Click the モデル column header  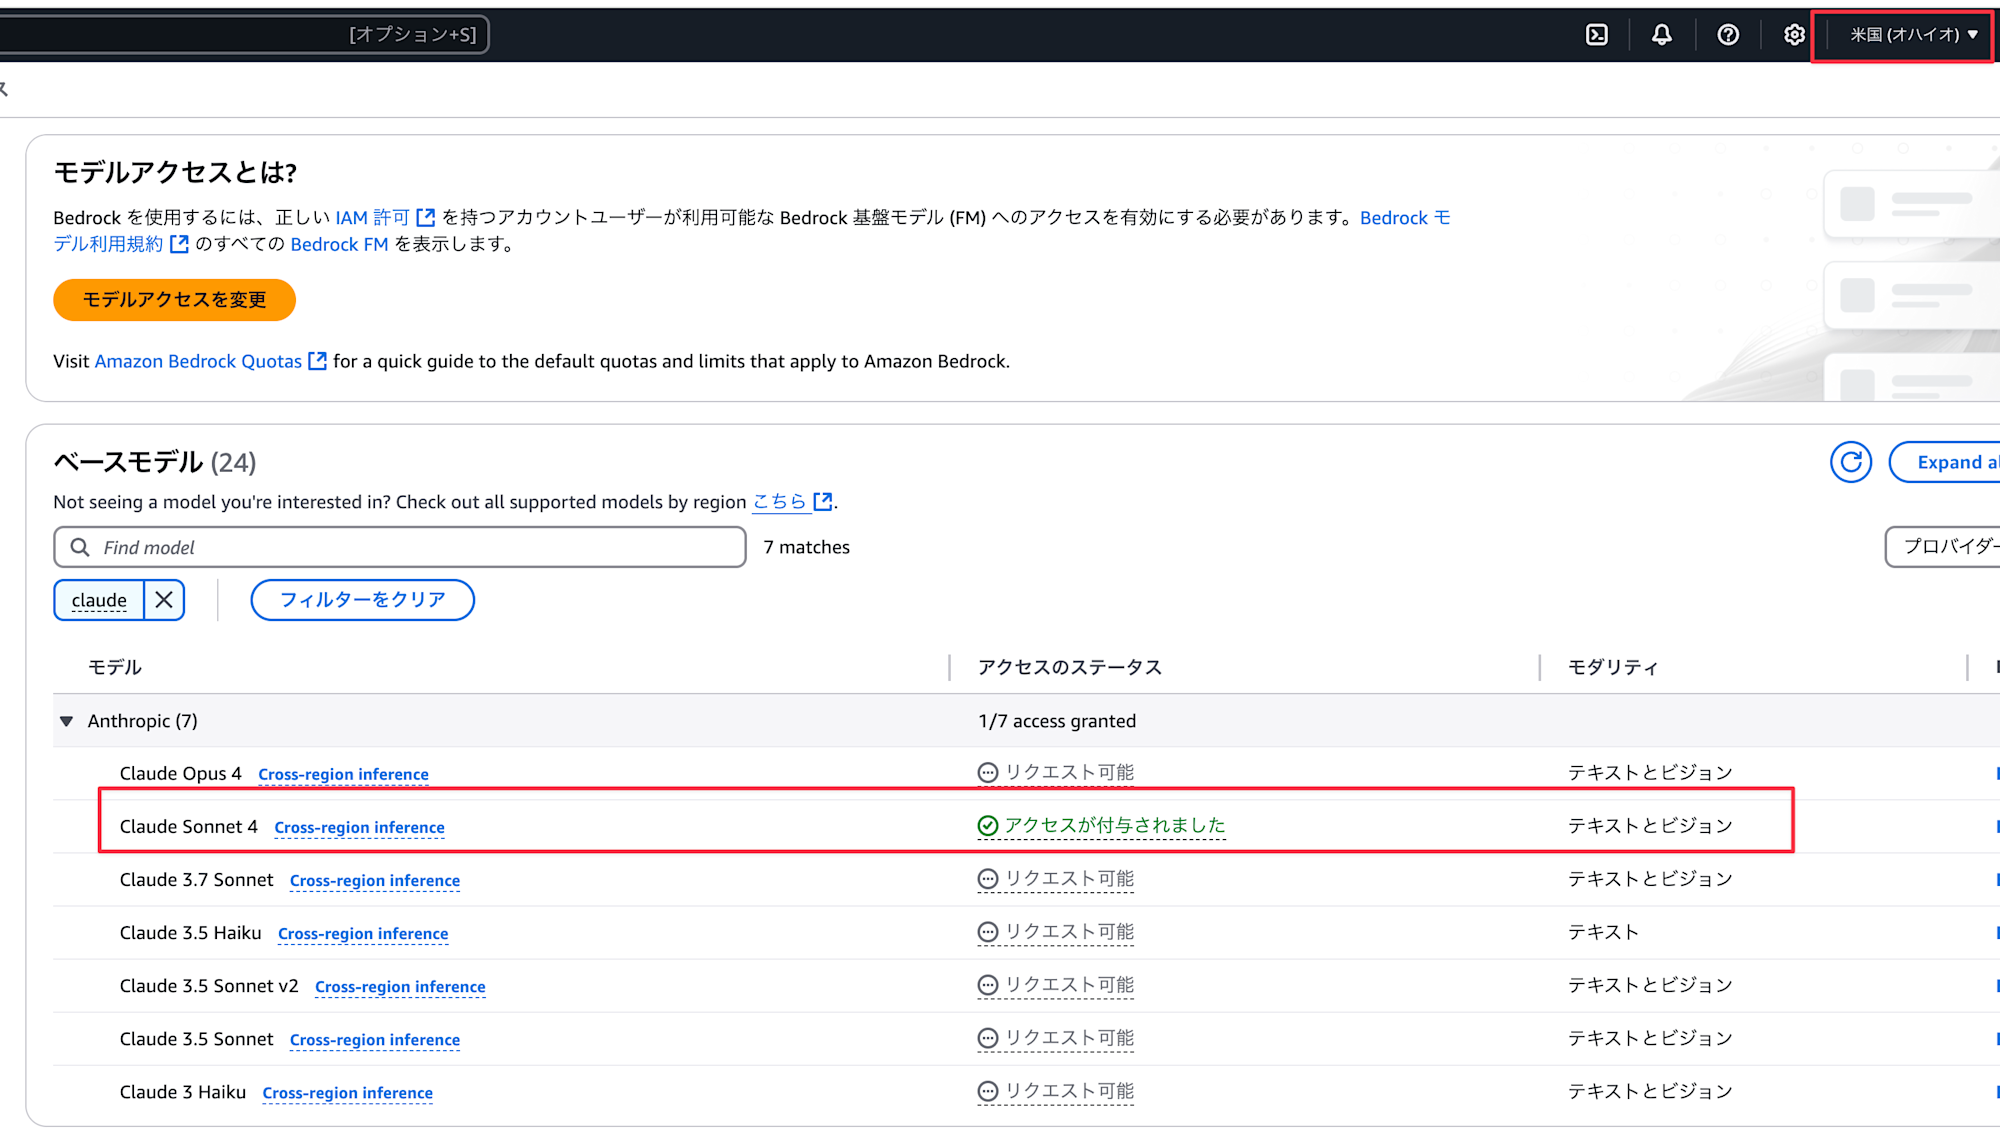tap(115, 668)
